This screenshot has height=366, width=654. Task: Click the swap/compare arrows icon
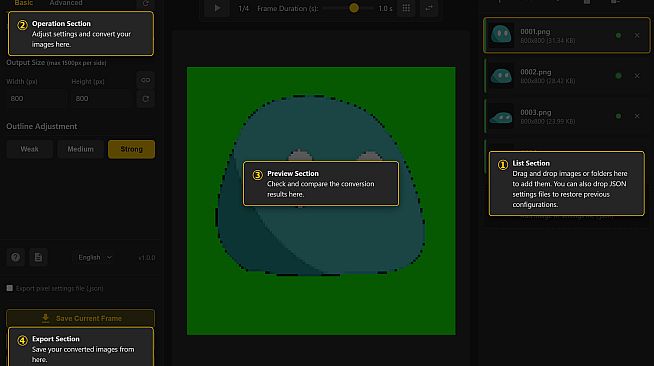point(429,8)
